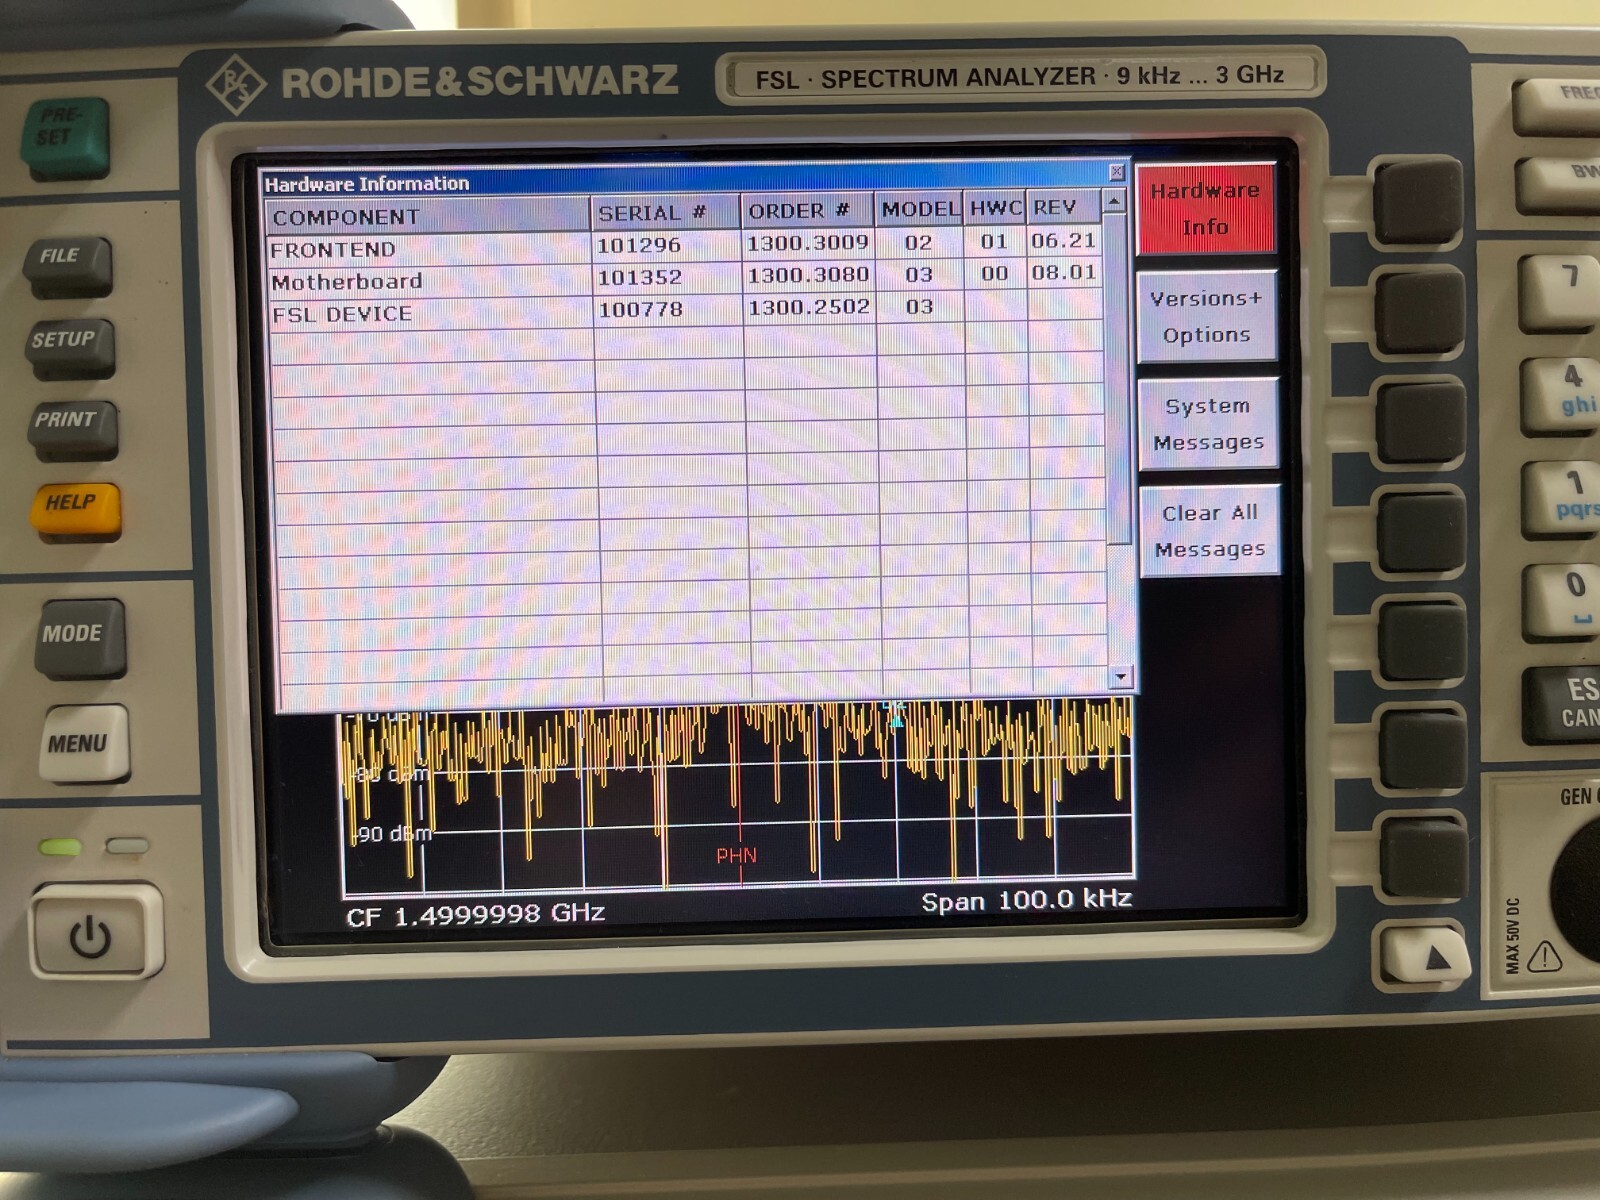The width and height of the screenshot is (1600, 1200).
Task: Close the Hardware Information dialog
Action: tap(1117, 172)
